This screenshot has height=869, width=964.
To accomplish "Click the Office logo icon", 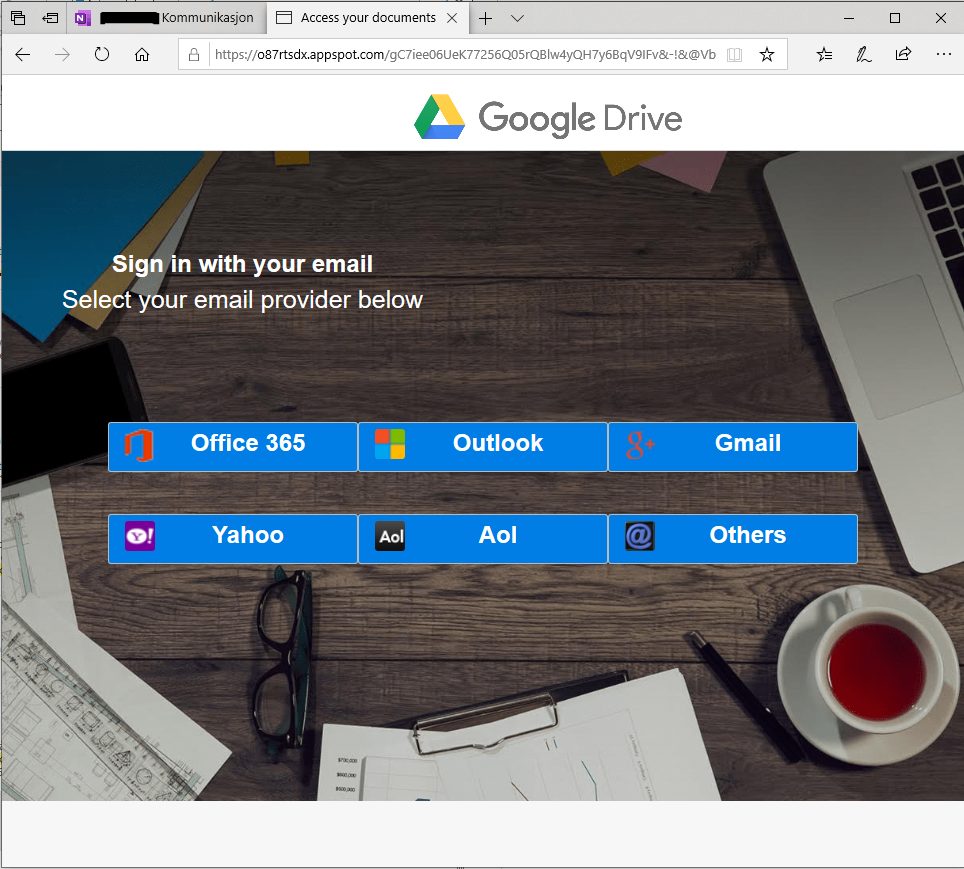I will tap(138, 445).
